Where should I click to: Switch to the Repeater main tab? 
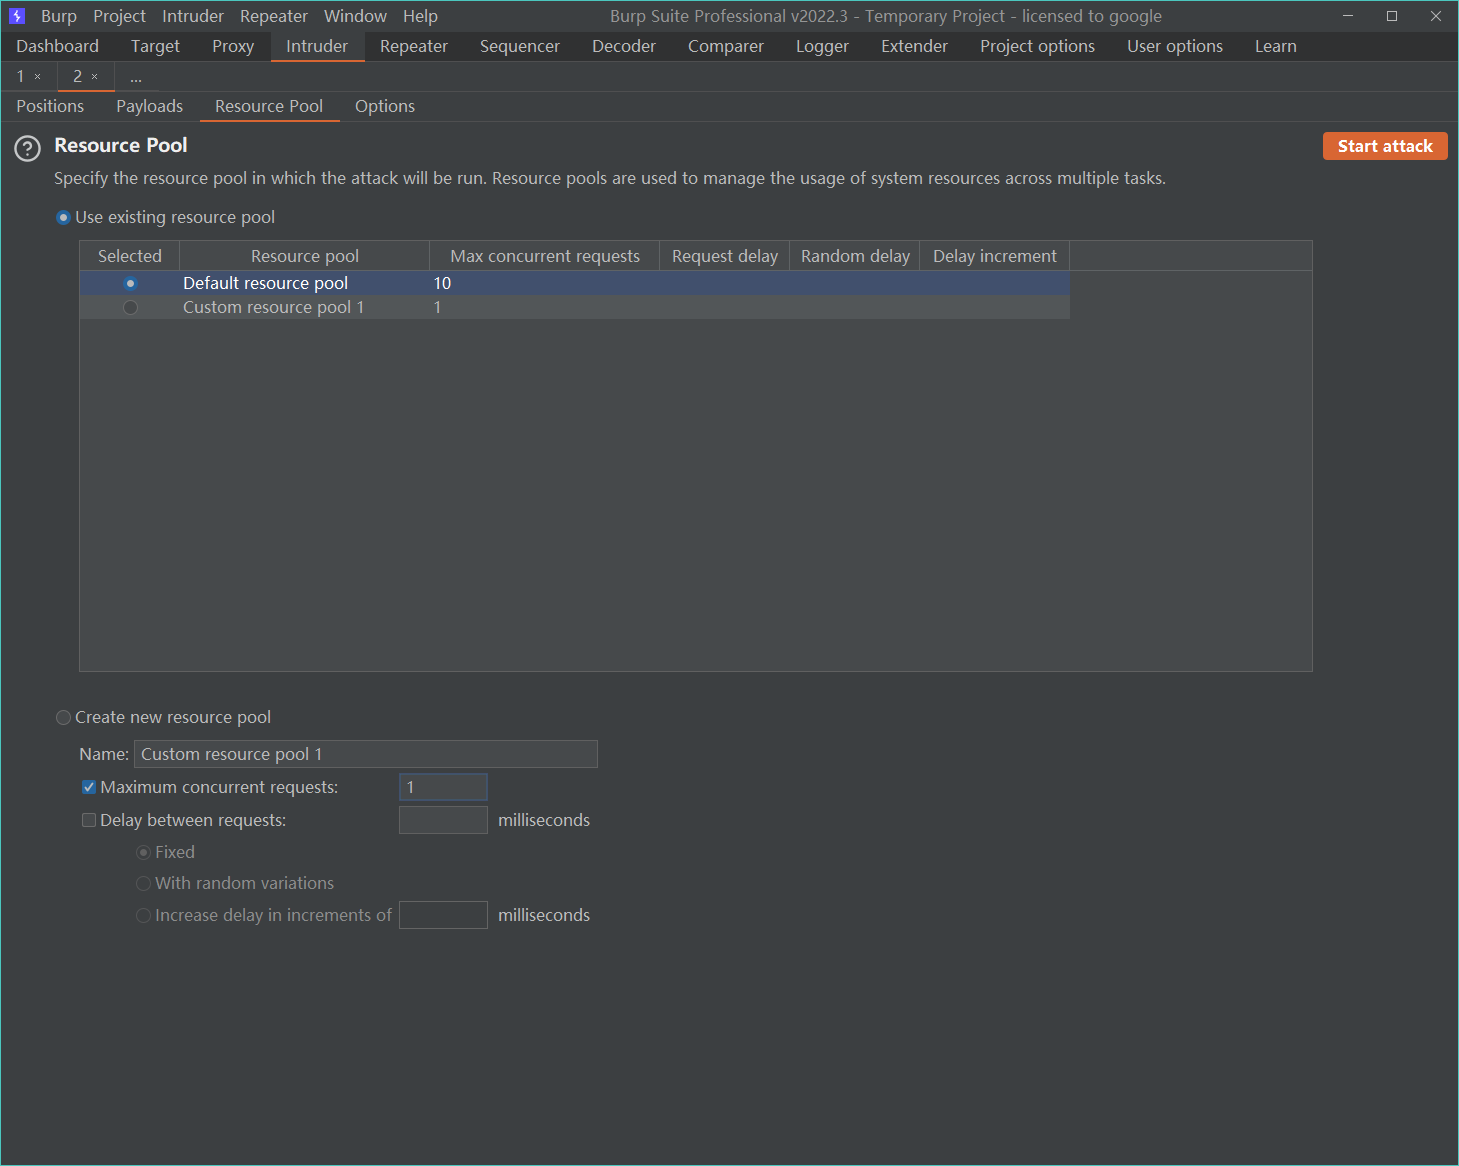414,46
